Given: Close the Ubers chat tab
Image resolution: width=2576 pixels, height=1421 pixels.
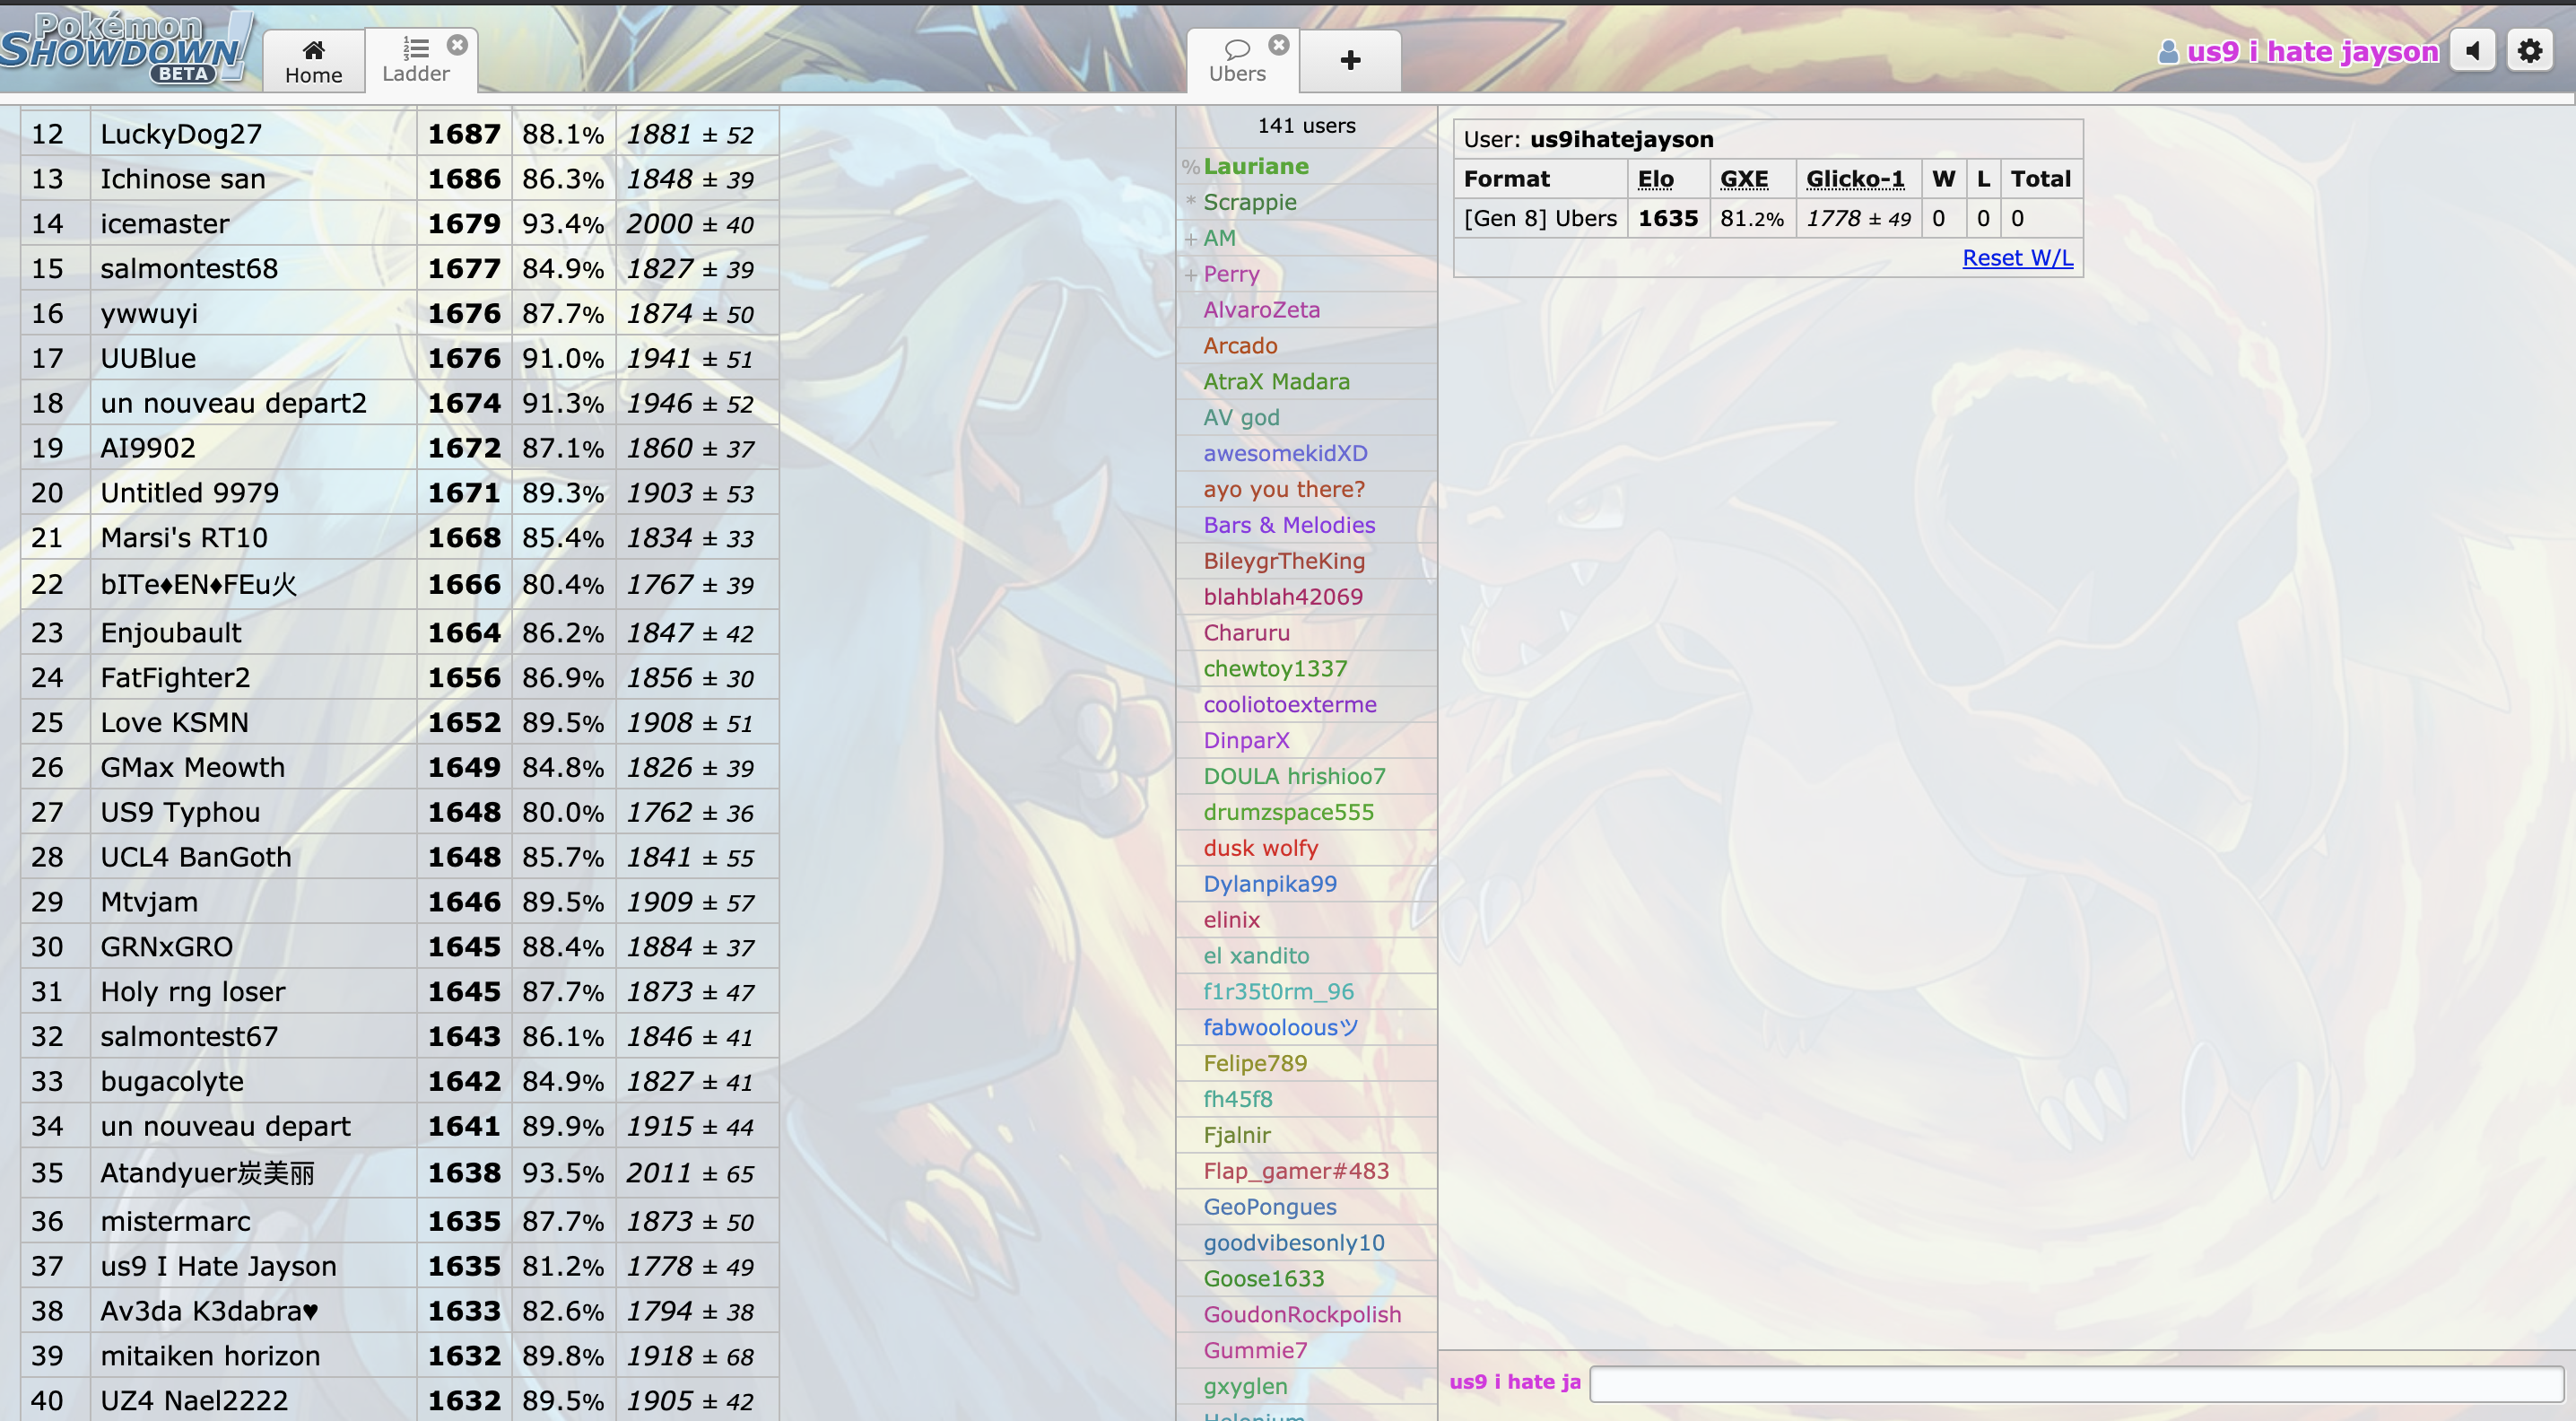Looking at the screenshot, I should pos(1279,45).
